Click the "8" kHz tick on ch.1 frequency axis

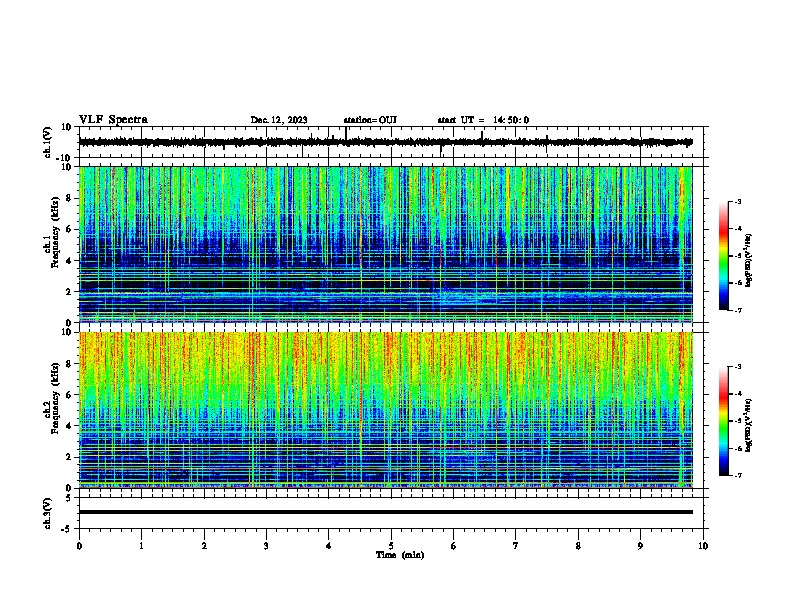tap(69, 198)
